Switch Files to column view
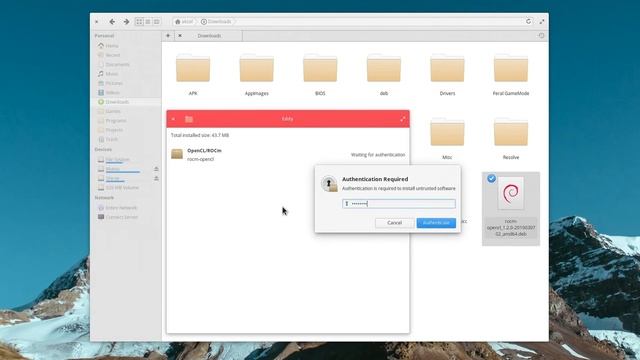This screenshot has width=640, height=360. click(x=156, y=22)
